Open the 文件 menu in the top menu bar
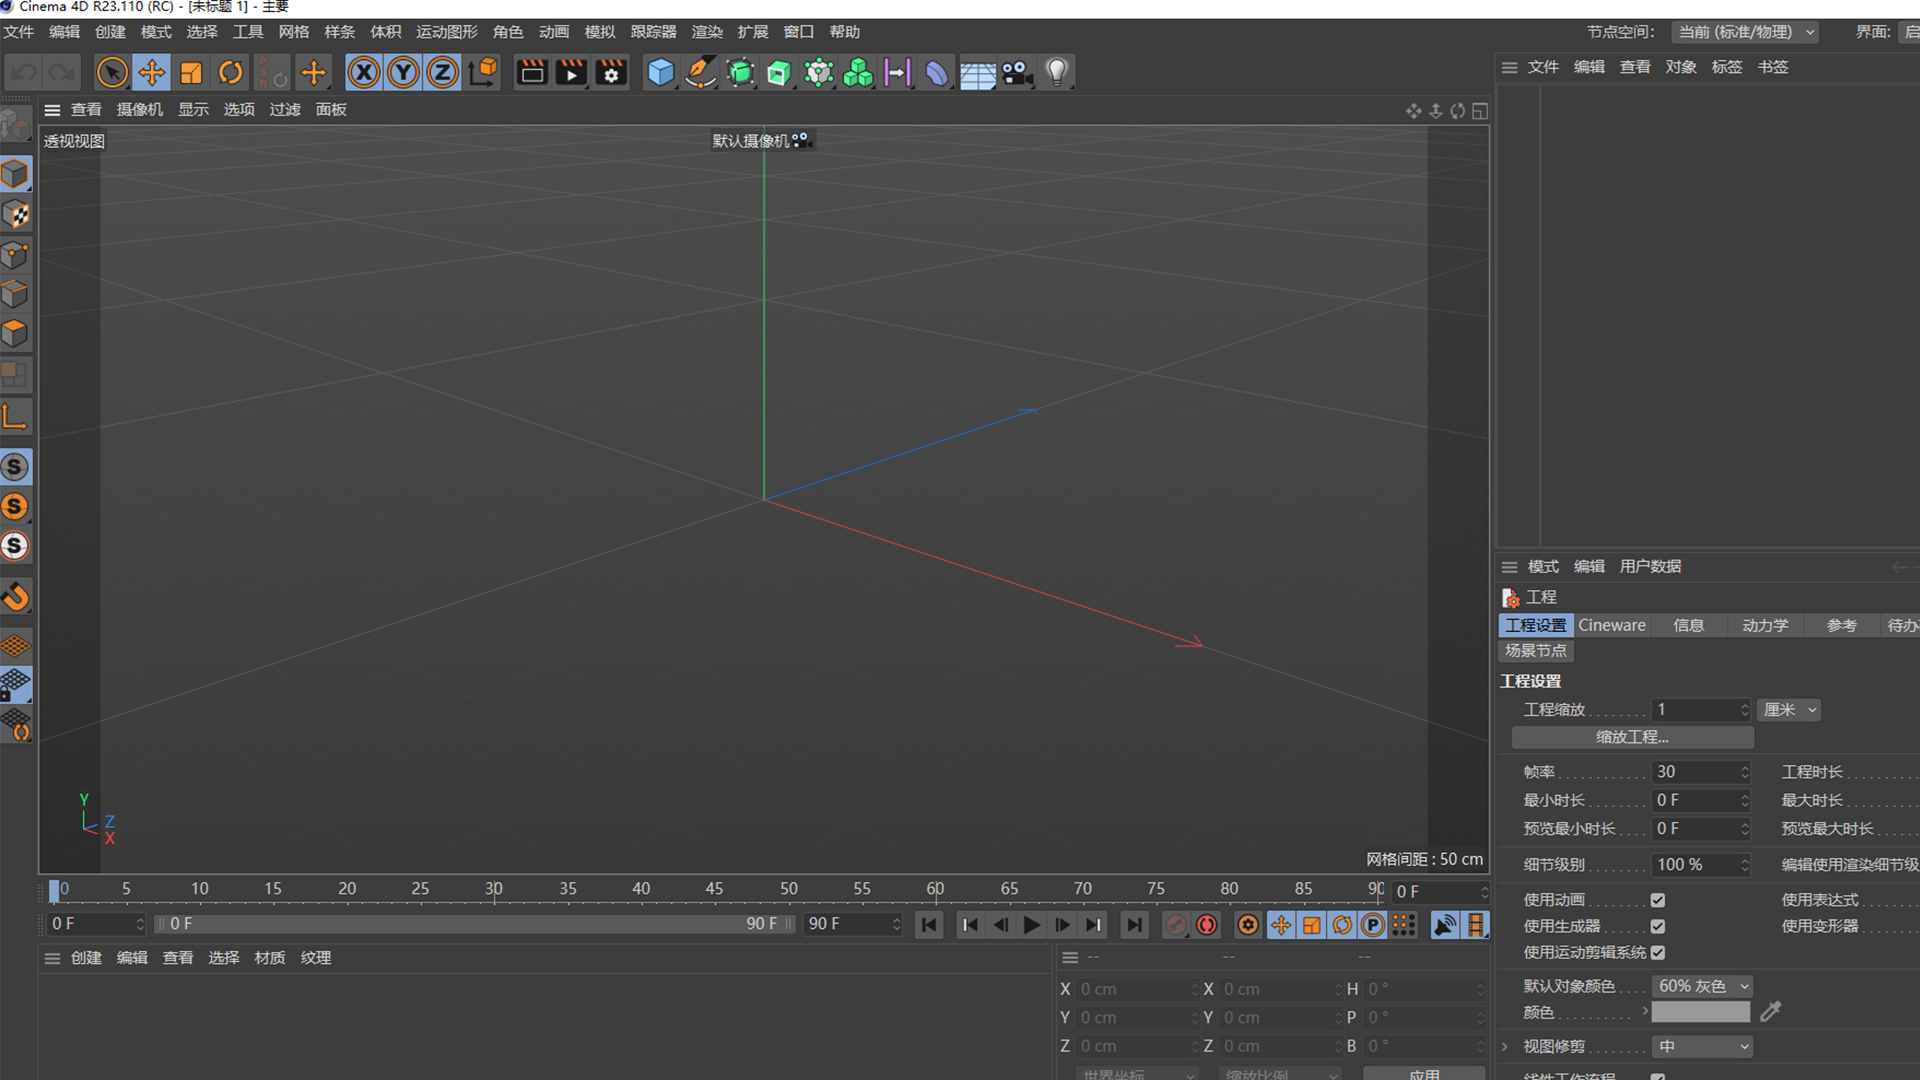1920x1080 pixels. (x=19, y=32)
